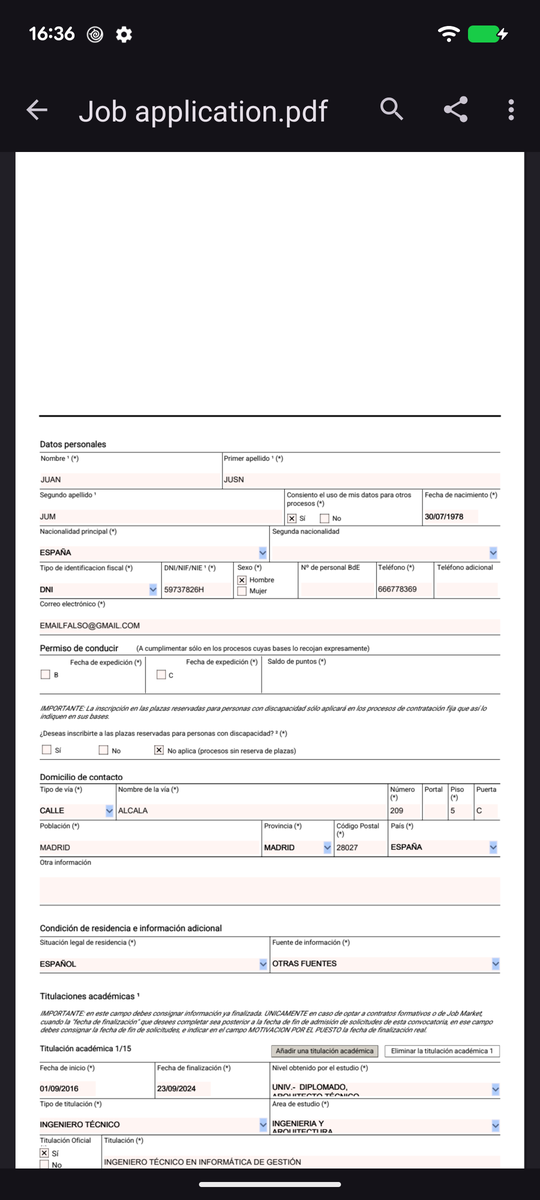Open Nivel obtenido por el estudio dropdown
The height and width of the screenshot is (1200, 540).
point(494,1089)
